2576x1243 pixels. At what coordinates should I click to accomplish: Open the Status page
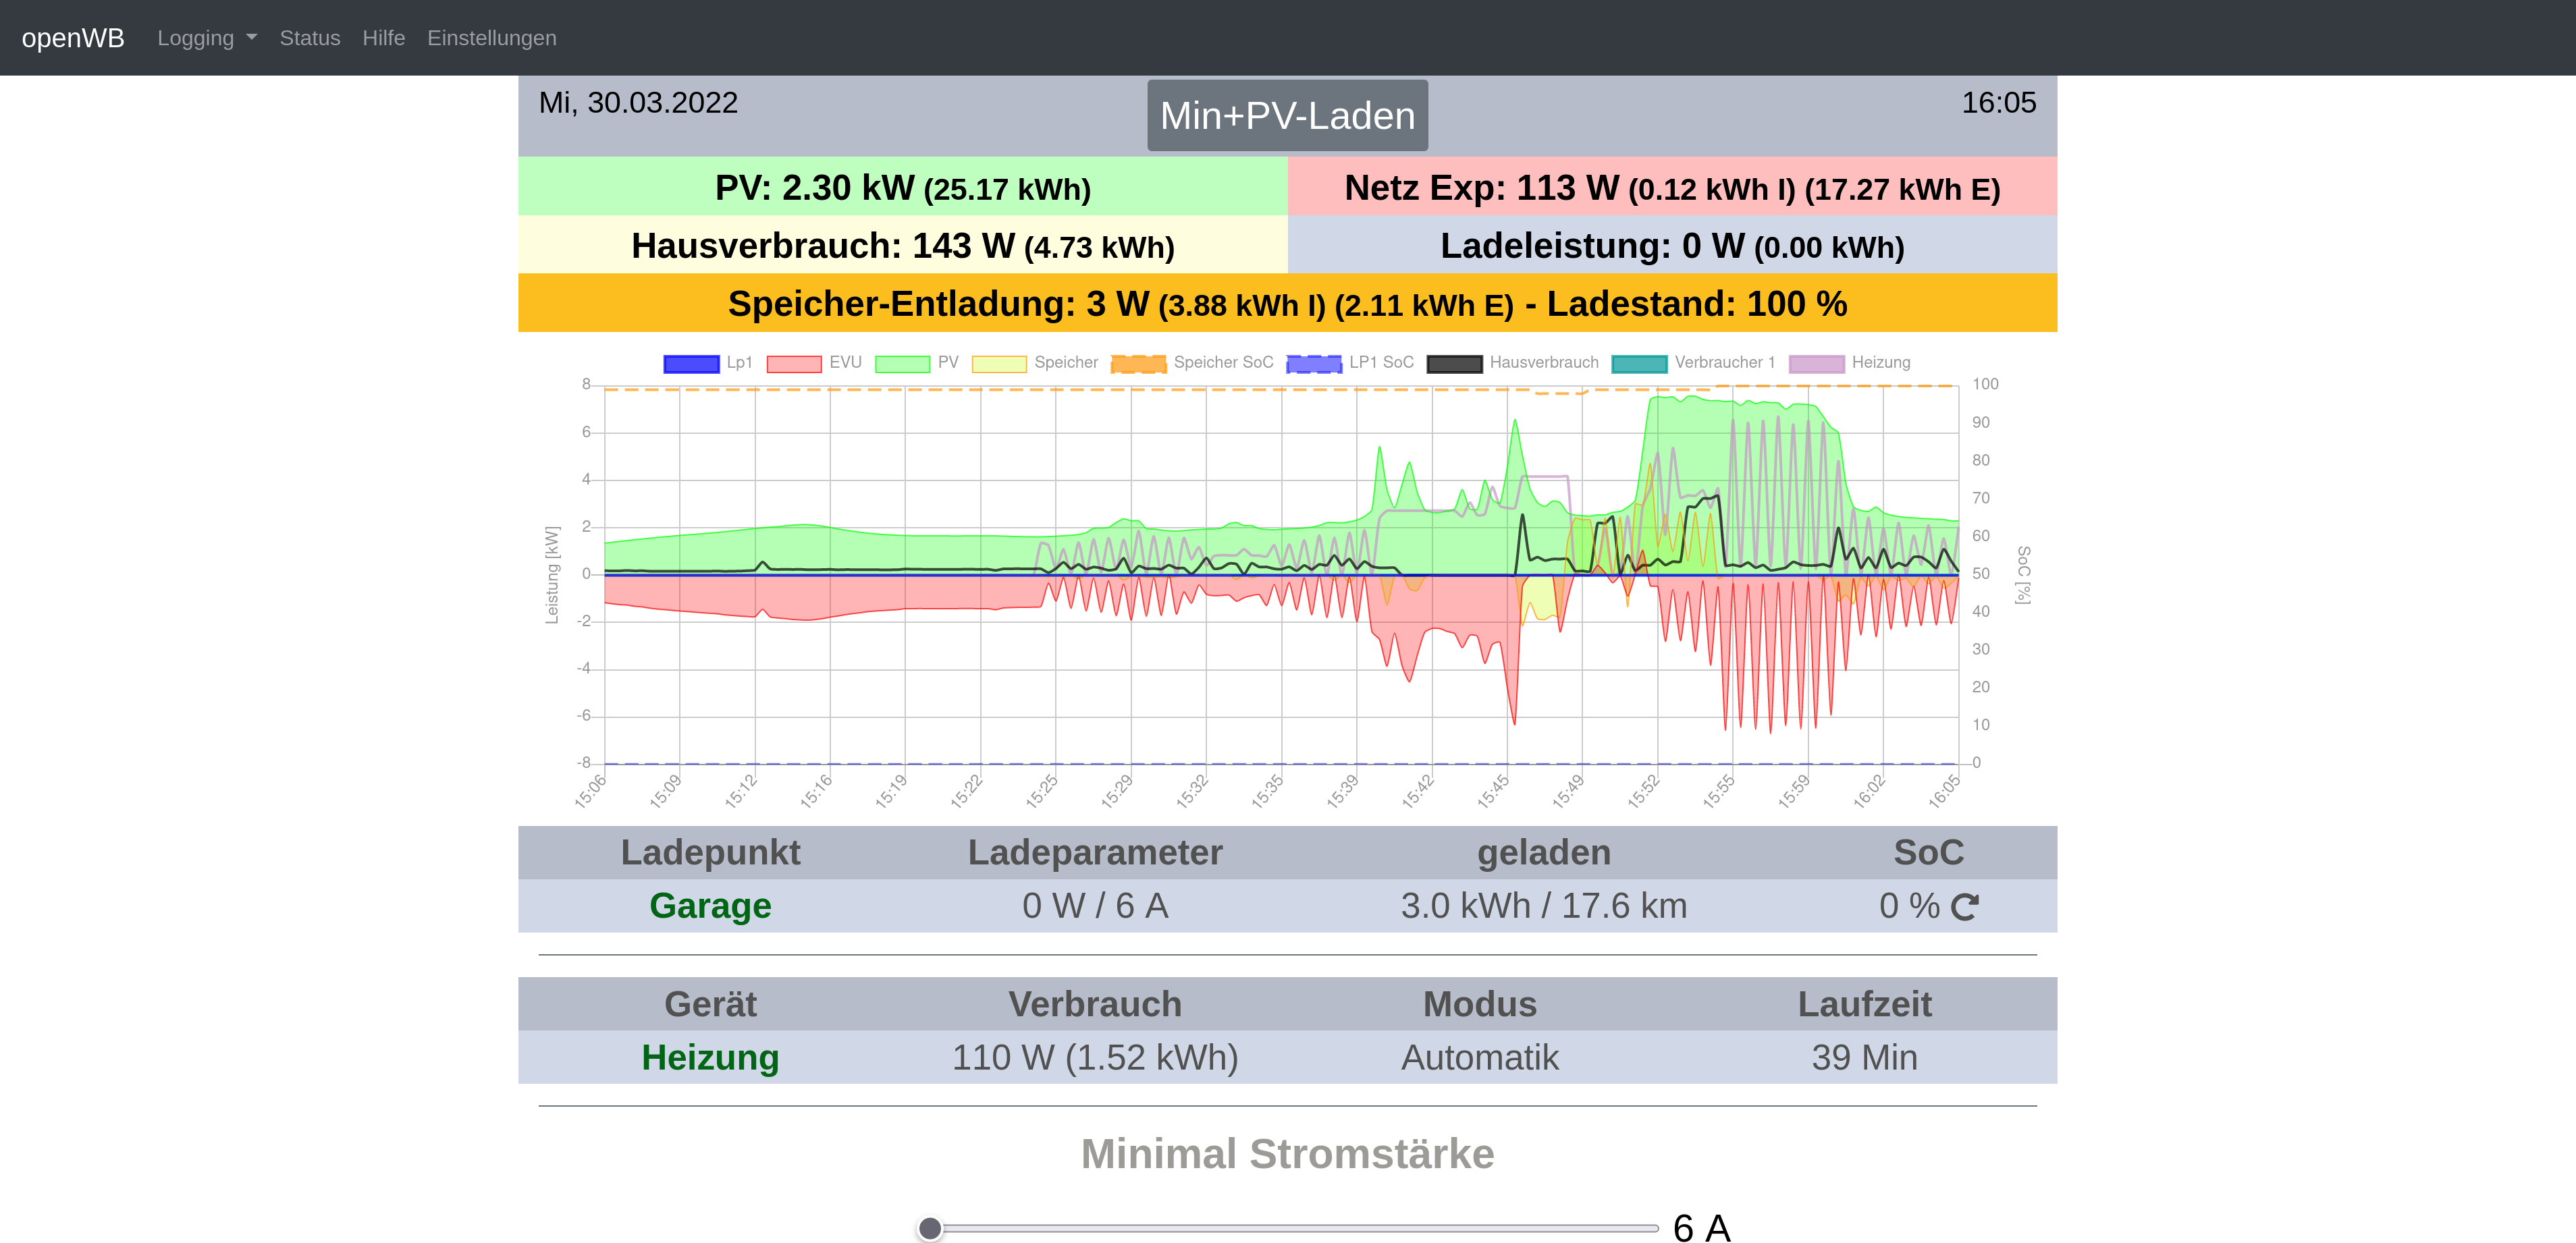coord(310,38)
